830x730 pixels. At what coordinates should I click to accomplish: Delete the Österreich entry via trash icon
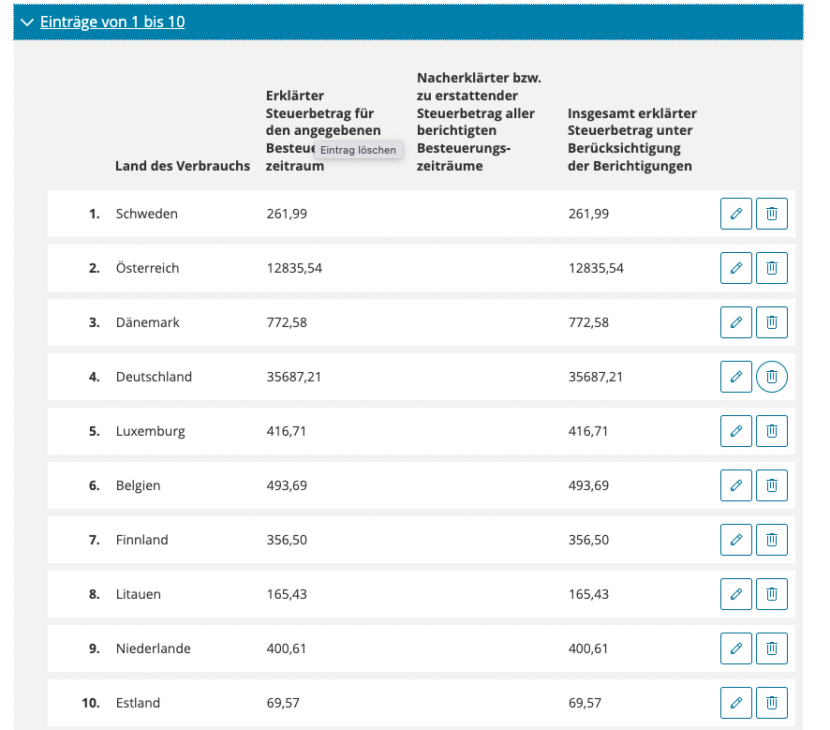click(772, 268)
